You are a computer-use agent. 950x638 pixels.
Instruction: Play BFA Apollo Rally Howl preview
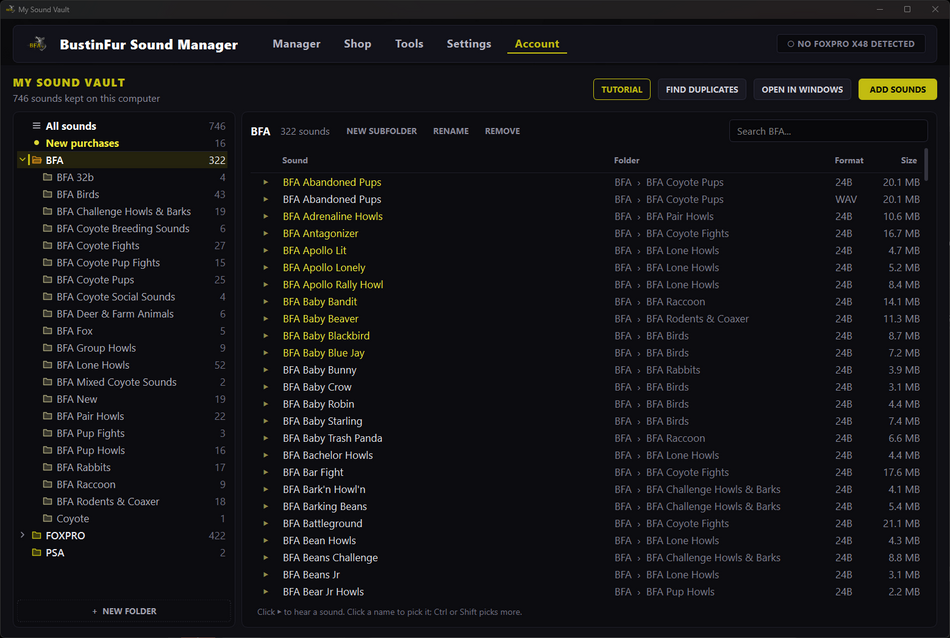coord(265,285)
